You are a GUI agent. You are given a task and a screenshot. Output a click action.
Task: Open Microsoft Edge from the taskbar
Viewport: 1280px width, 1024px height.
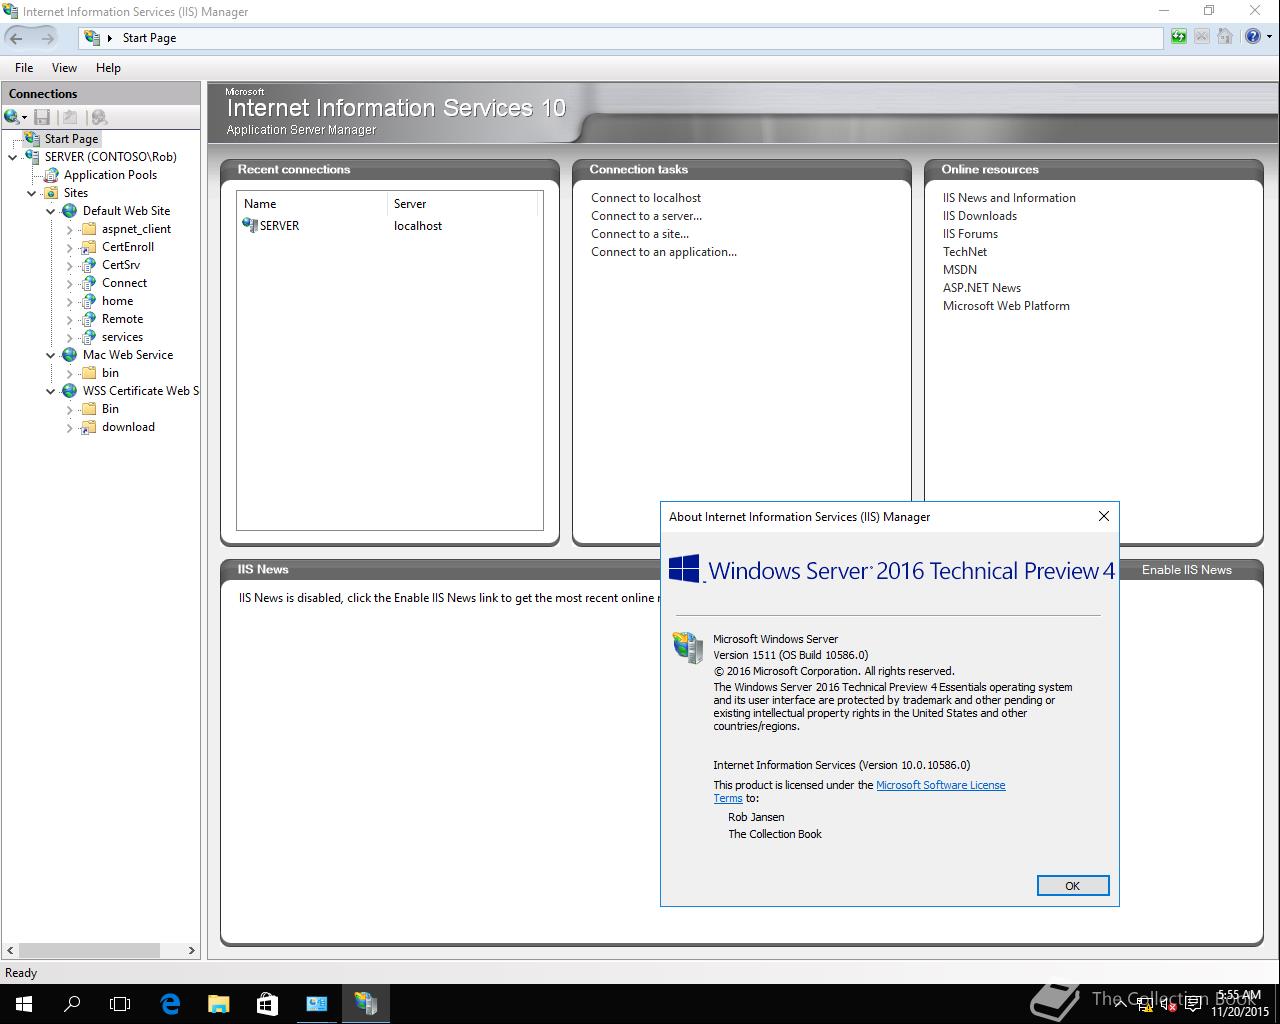170,1004
